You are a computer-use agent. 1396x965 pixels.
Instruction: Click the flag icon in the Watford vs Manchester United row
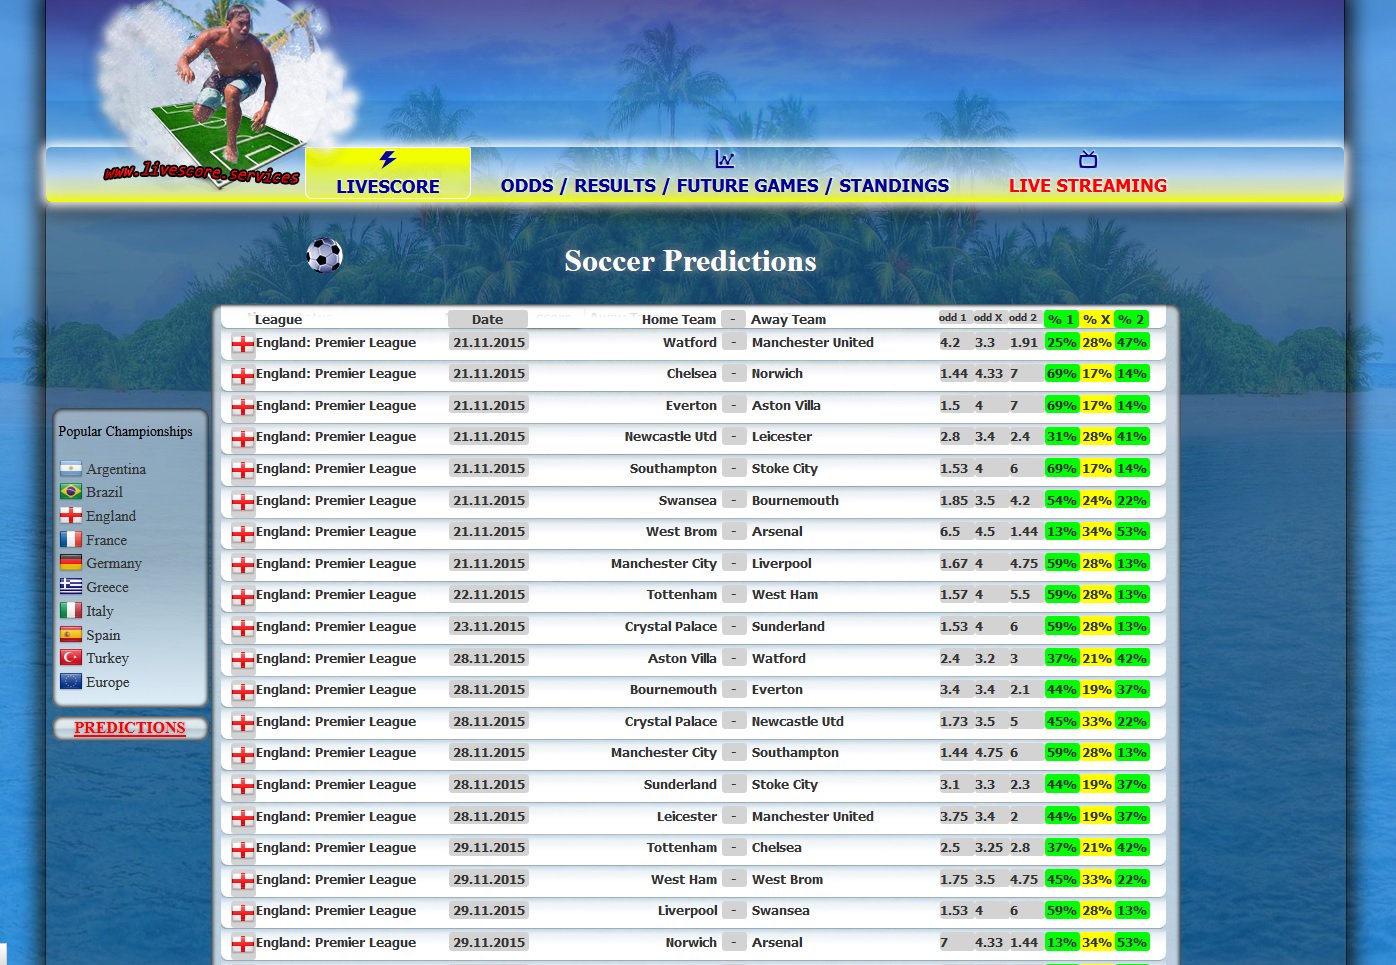pos(243,345)
